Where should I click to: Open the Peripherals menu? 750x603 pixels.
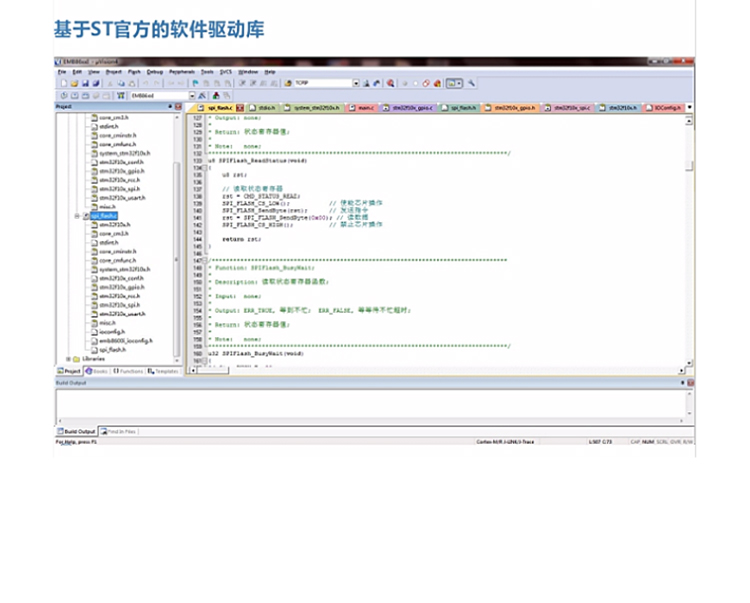pos(182,72)
